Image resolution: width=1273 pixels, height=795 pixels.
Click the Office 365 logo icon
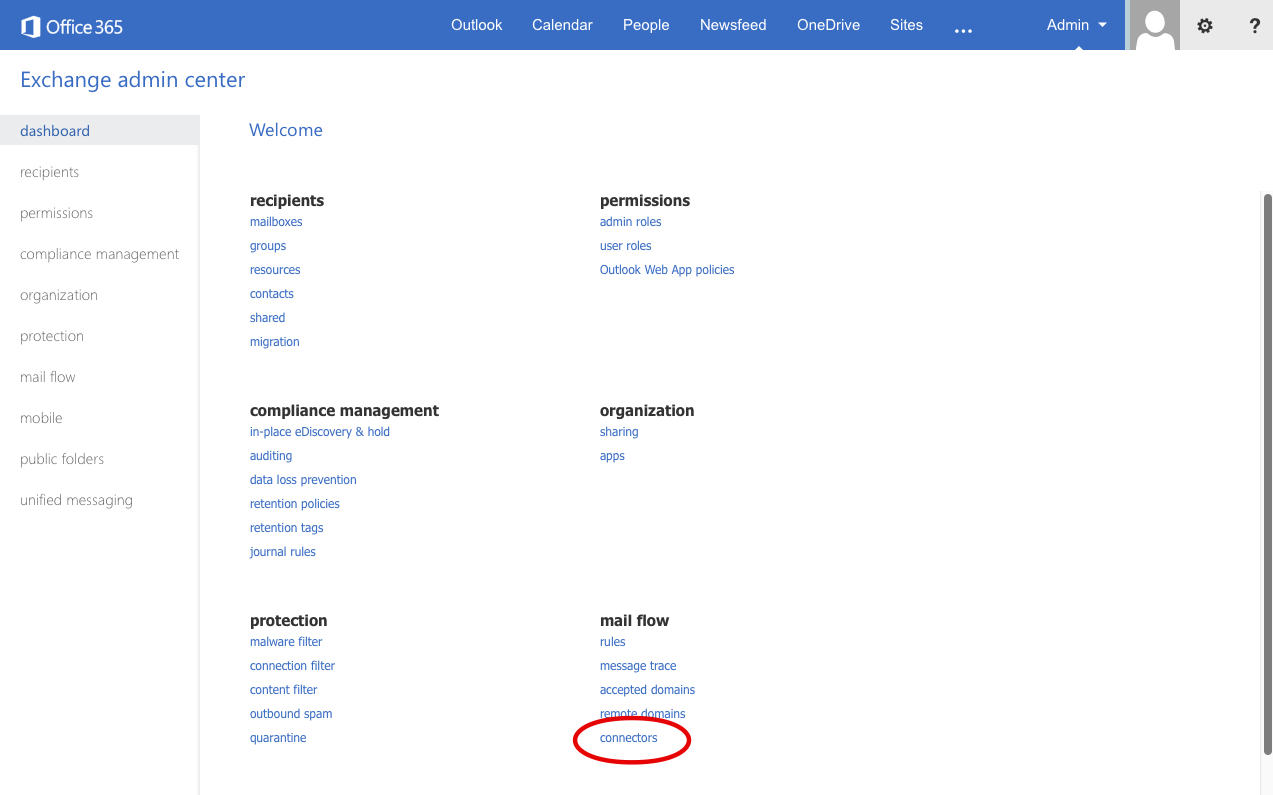(31, 26)
